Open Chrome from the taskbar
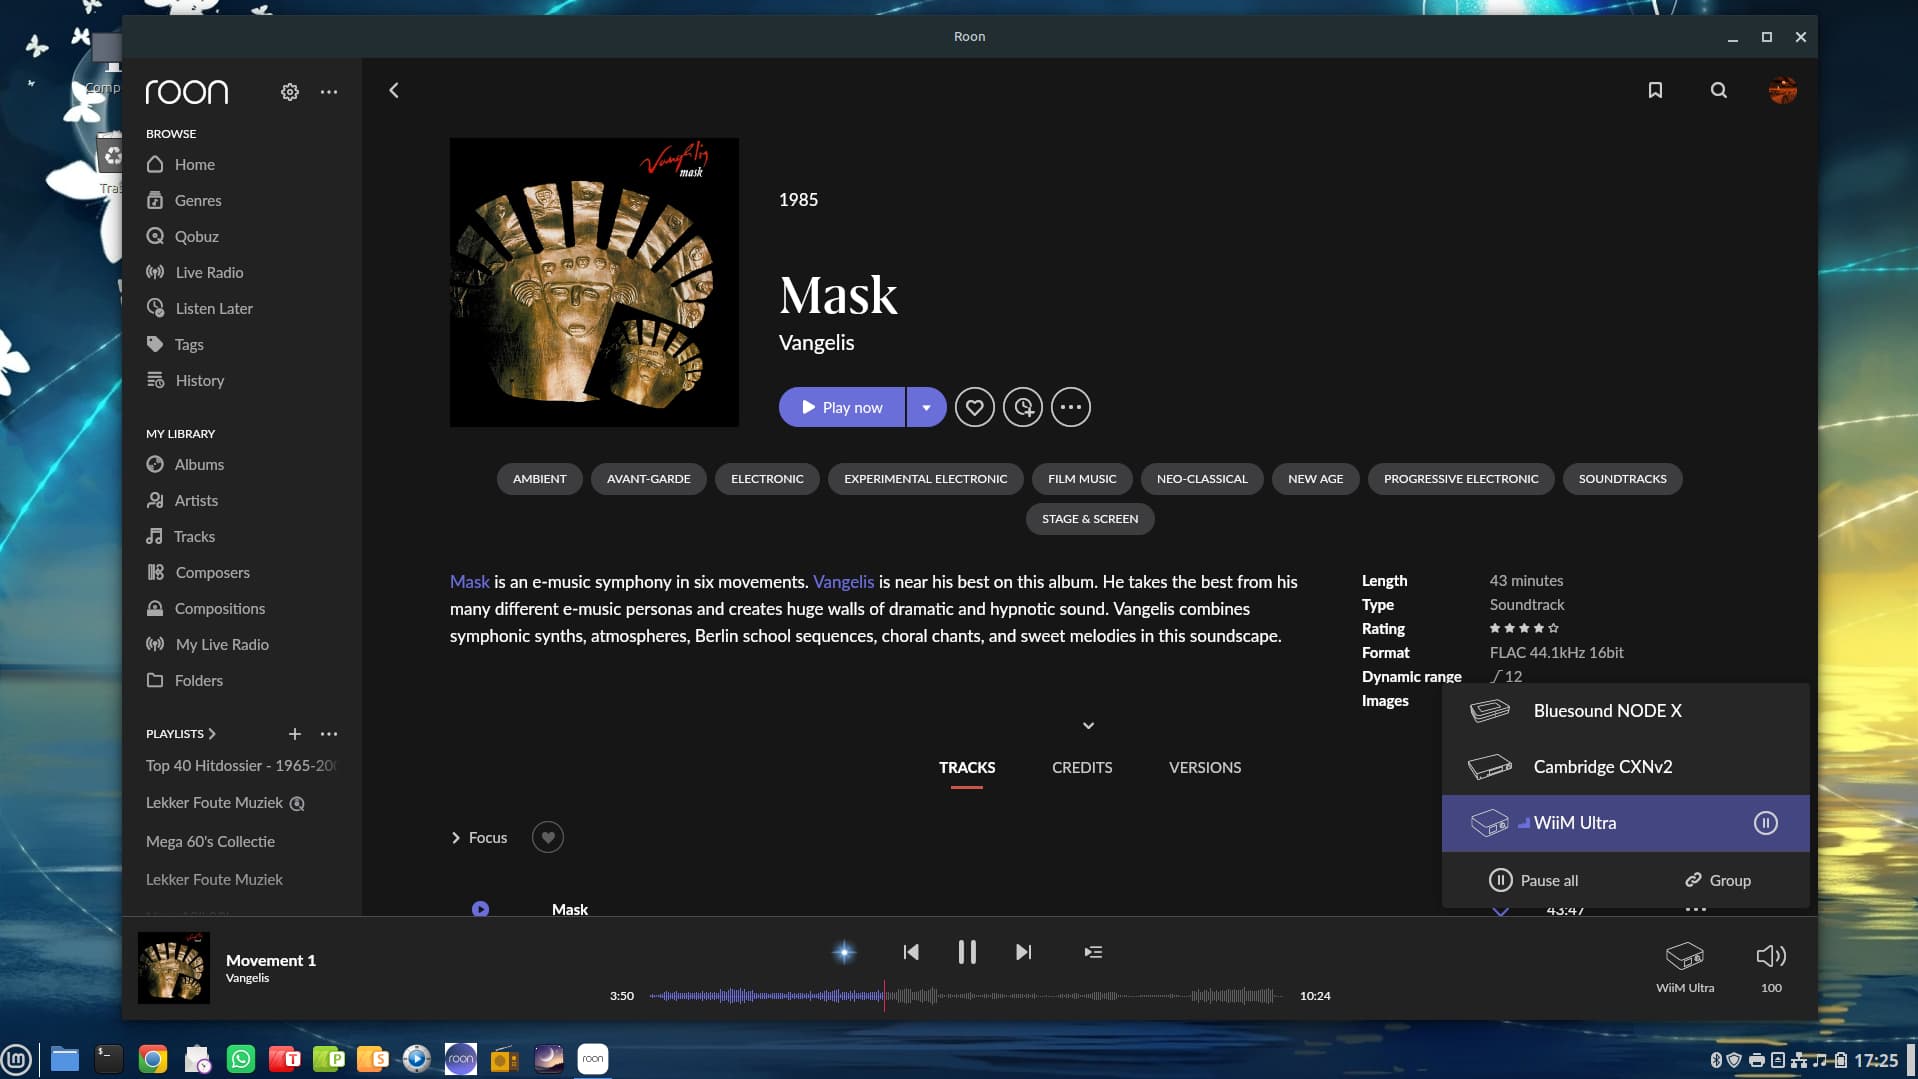1918x1079 pixels. [153, 1059]
